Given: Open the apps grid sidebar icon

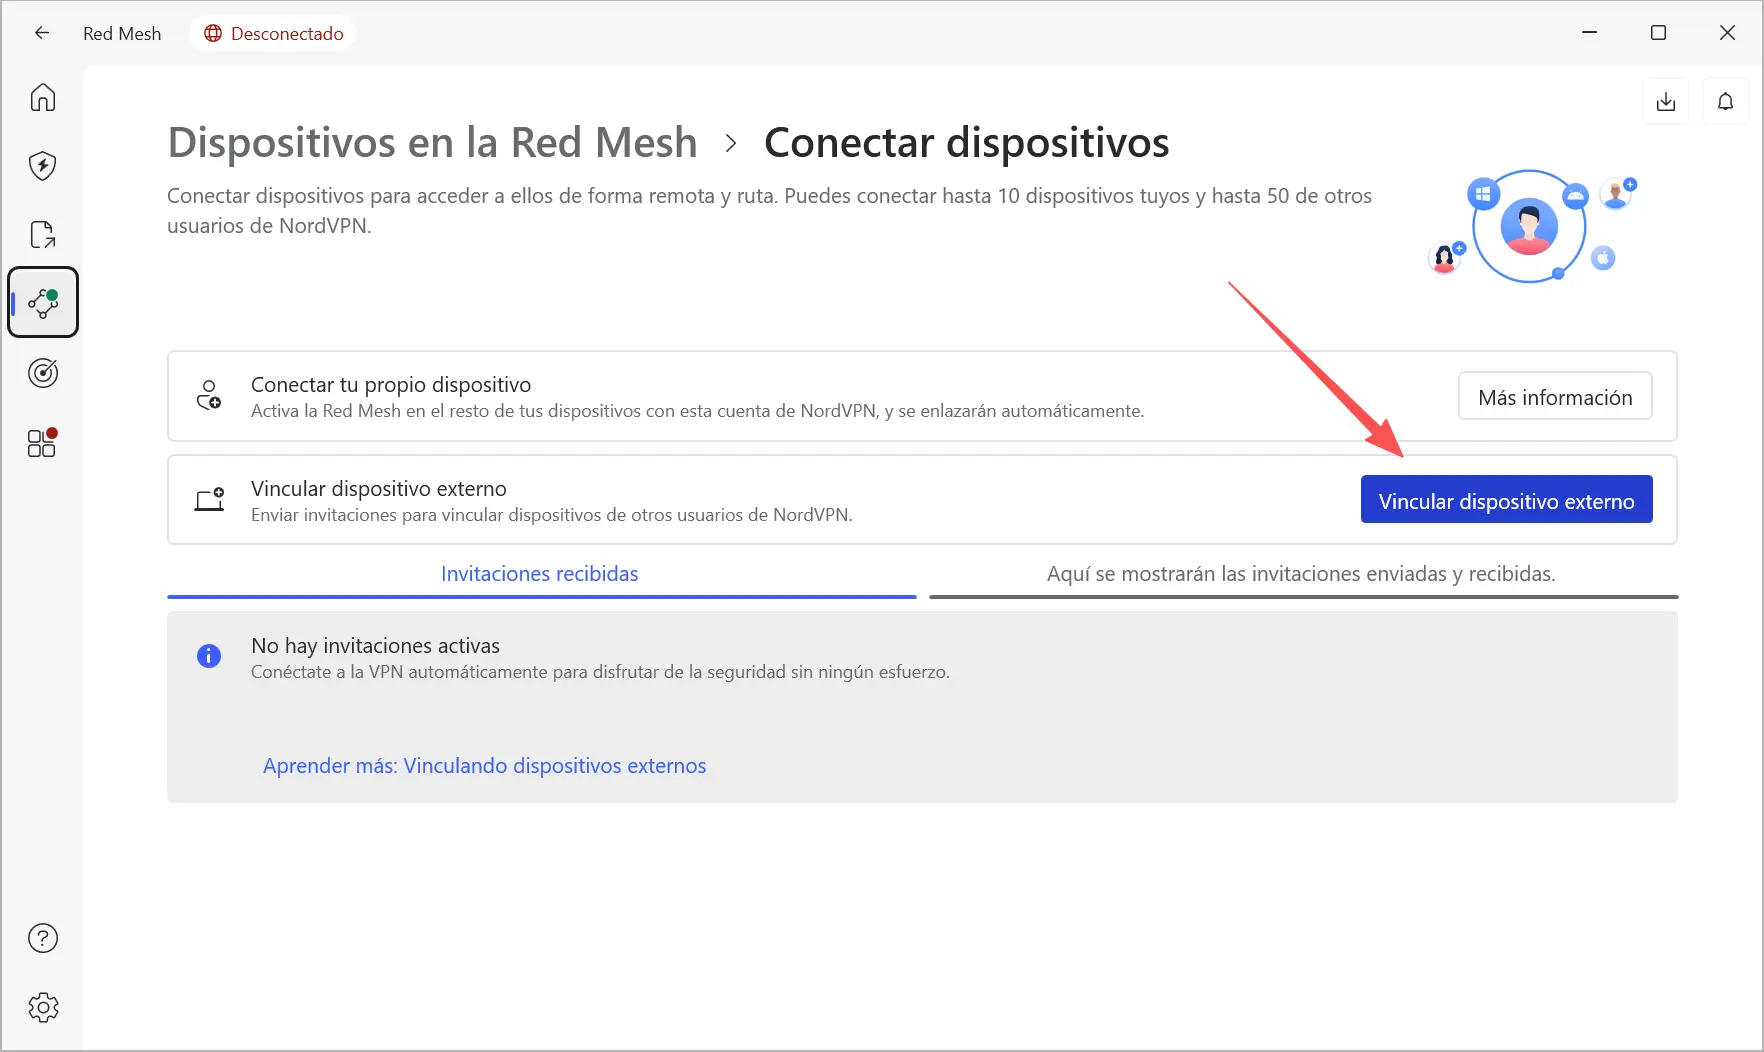Looking at the screenshot, I should (43, 442).
